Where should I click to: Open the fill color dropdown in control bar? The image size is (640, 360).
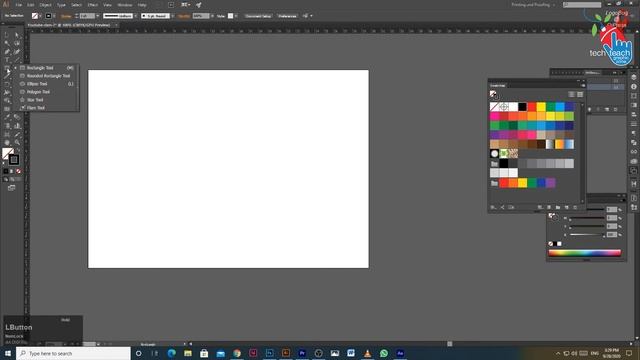(x=40, y=16)
